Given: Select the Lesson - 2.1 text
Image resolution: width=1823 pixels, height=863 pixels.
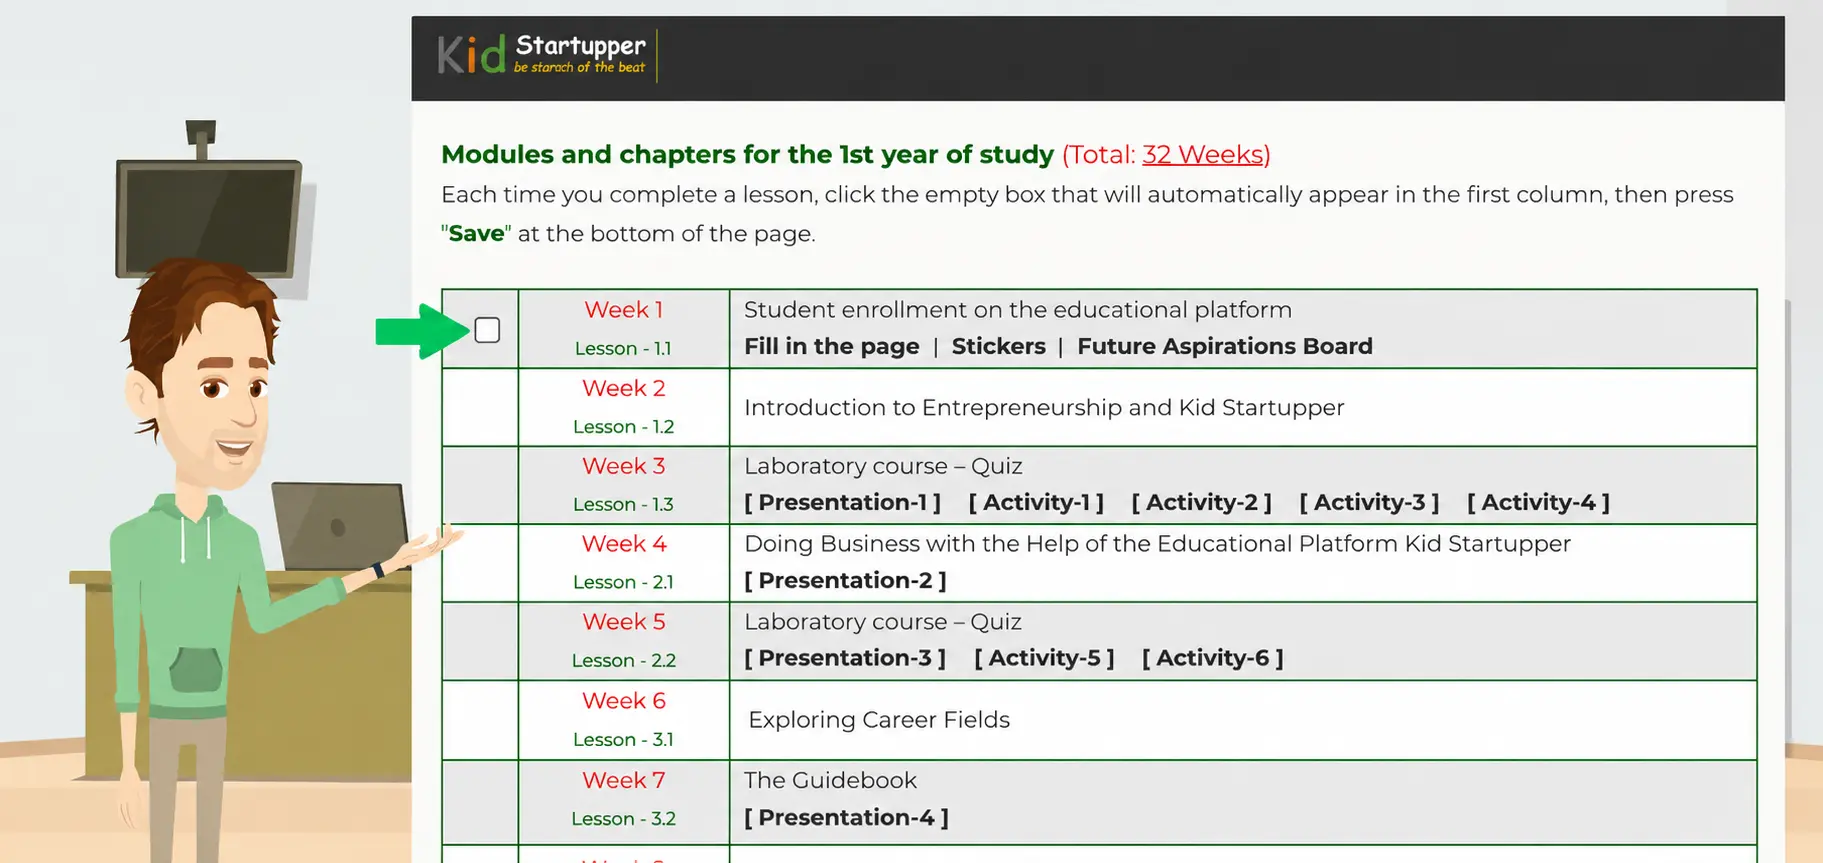Looking at the screenshot, I should [623, 582].
